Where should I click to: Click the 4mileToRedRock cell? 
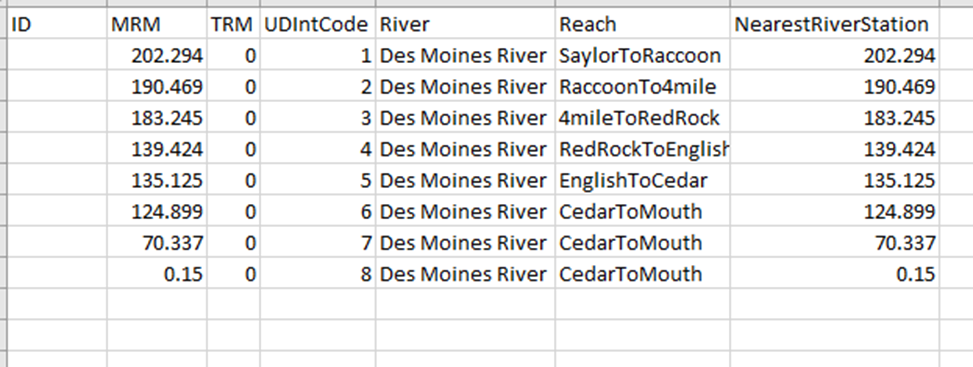pos(642,117)
